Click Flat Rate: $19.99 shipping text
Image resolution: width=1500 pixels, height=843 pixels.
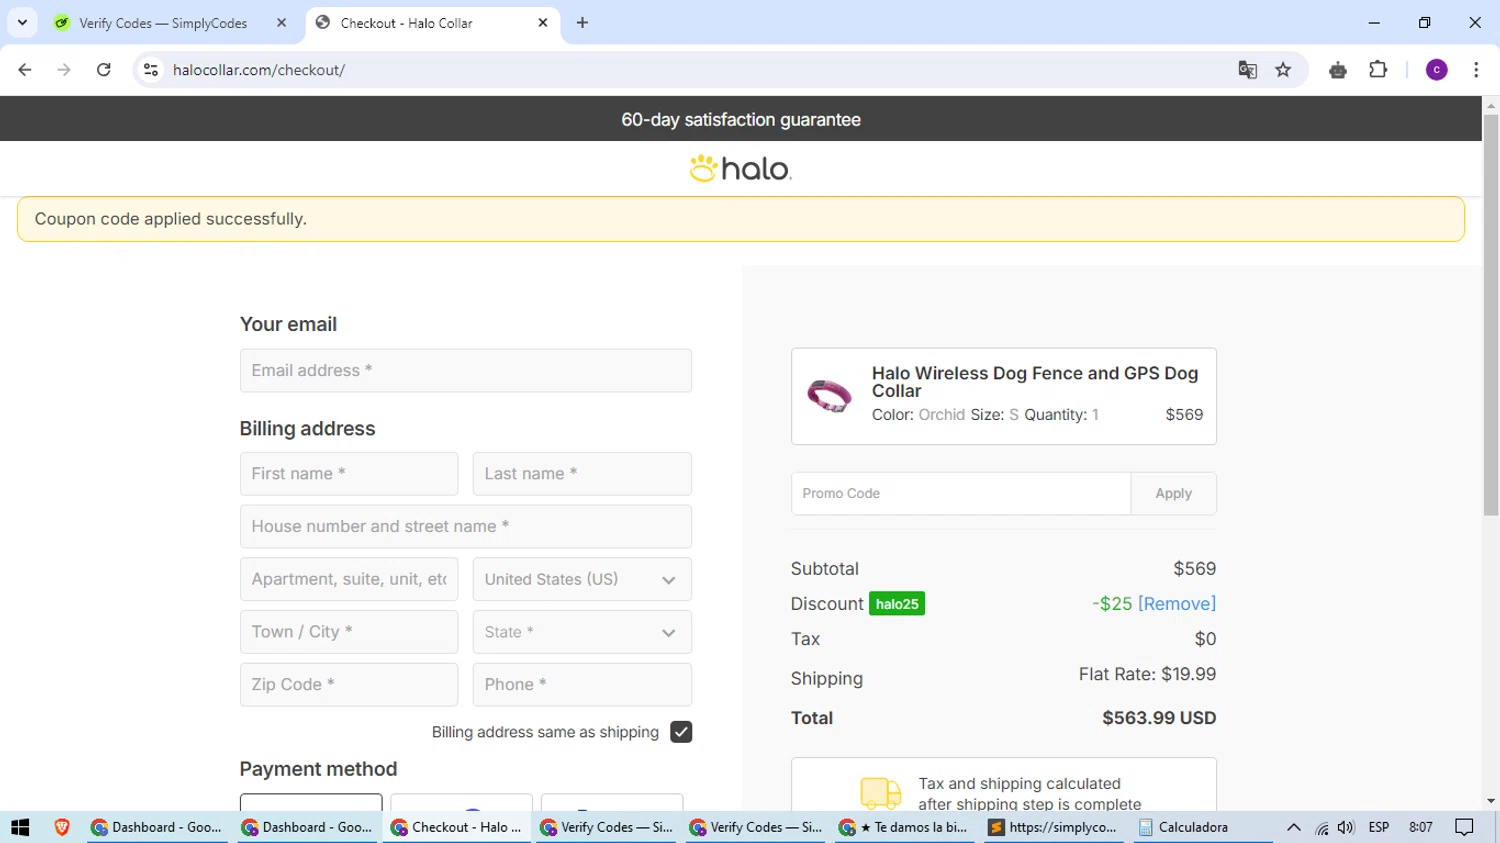pos(1147,674)
